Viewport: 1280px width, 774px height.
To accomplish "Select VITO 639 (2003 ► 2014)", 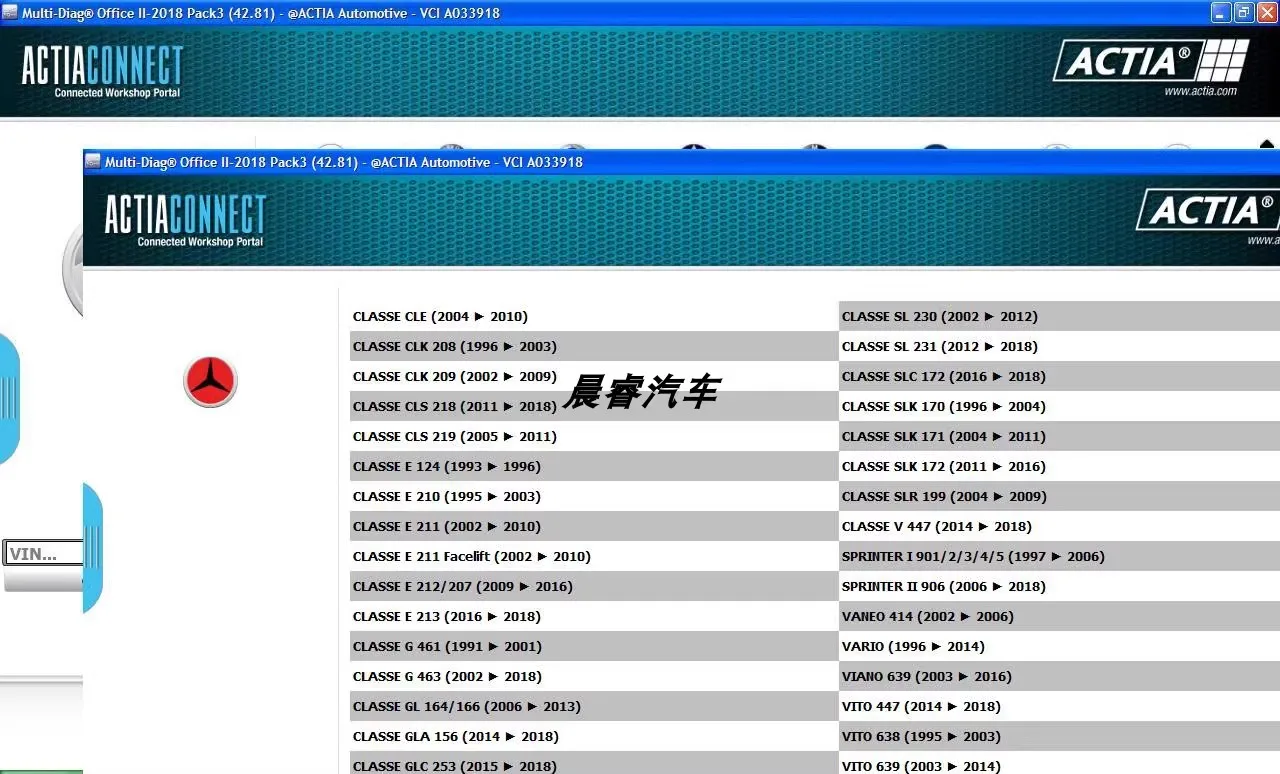I will 1059,763.
